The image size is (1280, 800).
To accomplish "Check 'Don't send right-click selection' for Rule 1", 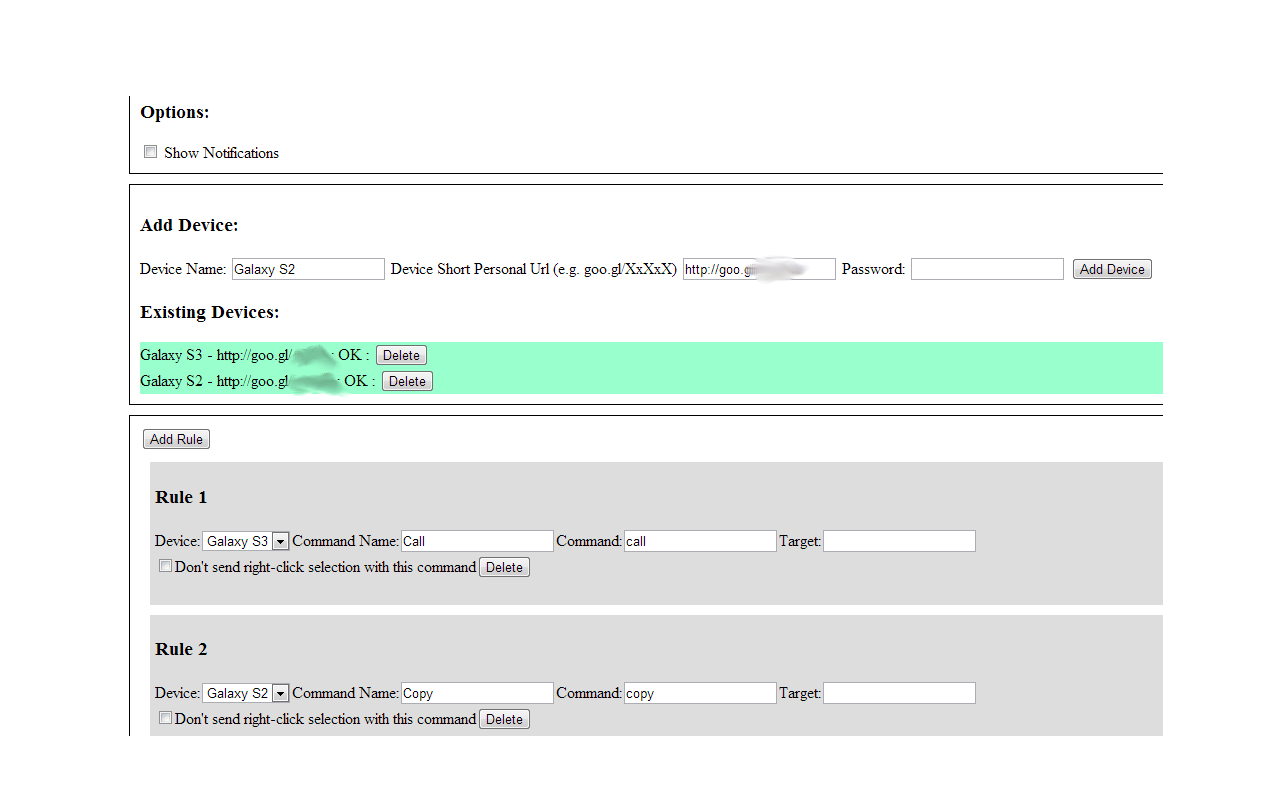I will 165,566.
